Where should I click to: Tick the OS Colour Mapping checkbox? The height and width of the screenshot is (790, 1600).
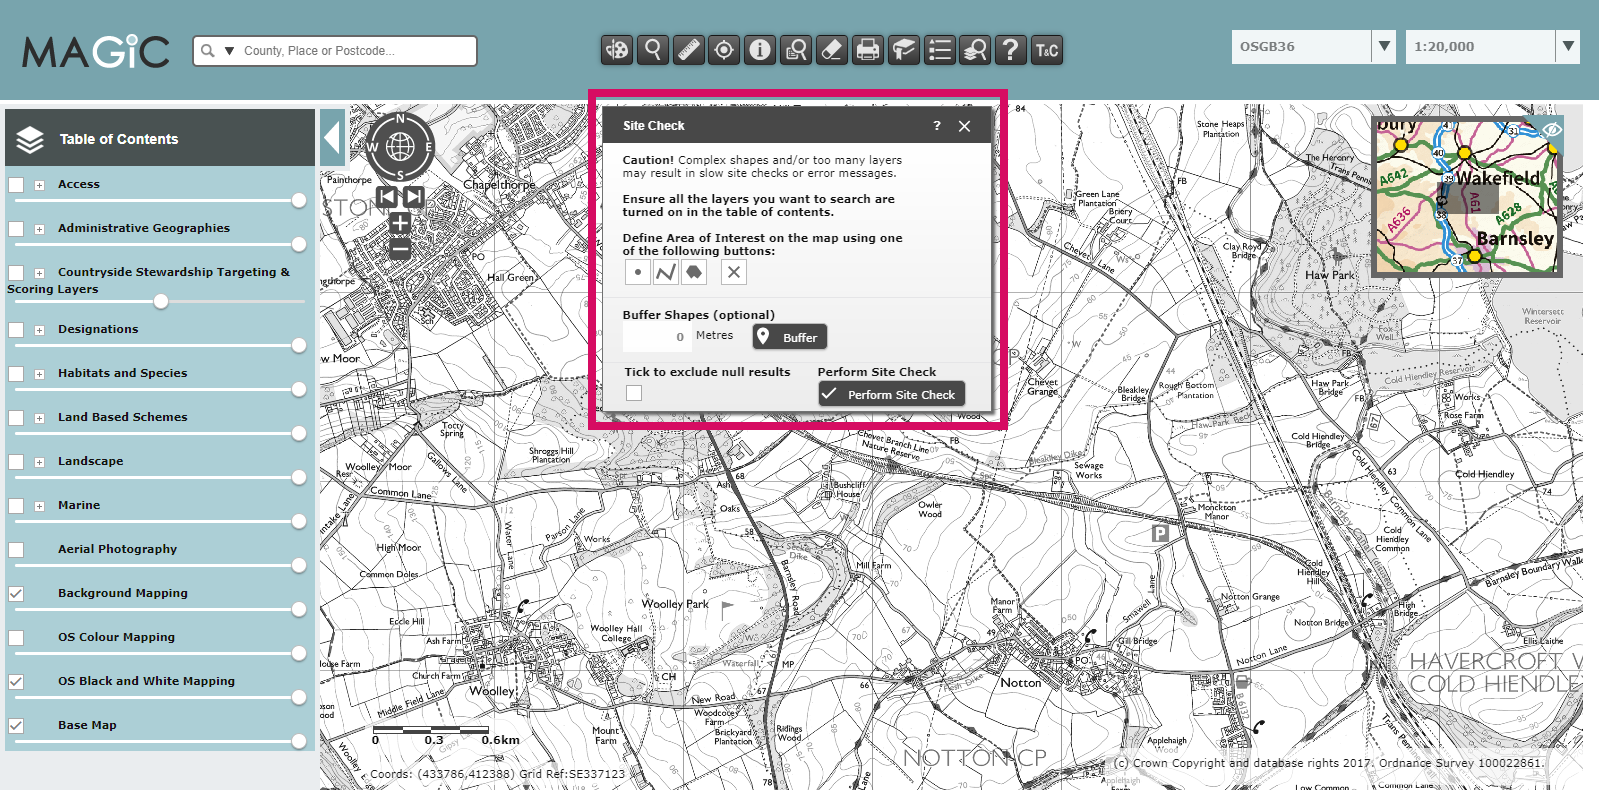pyautogui.click(x=16, y=638)
